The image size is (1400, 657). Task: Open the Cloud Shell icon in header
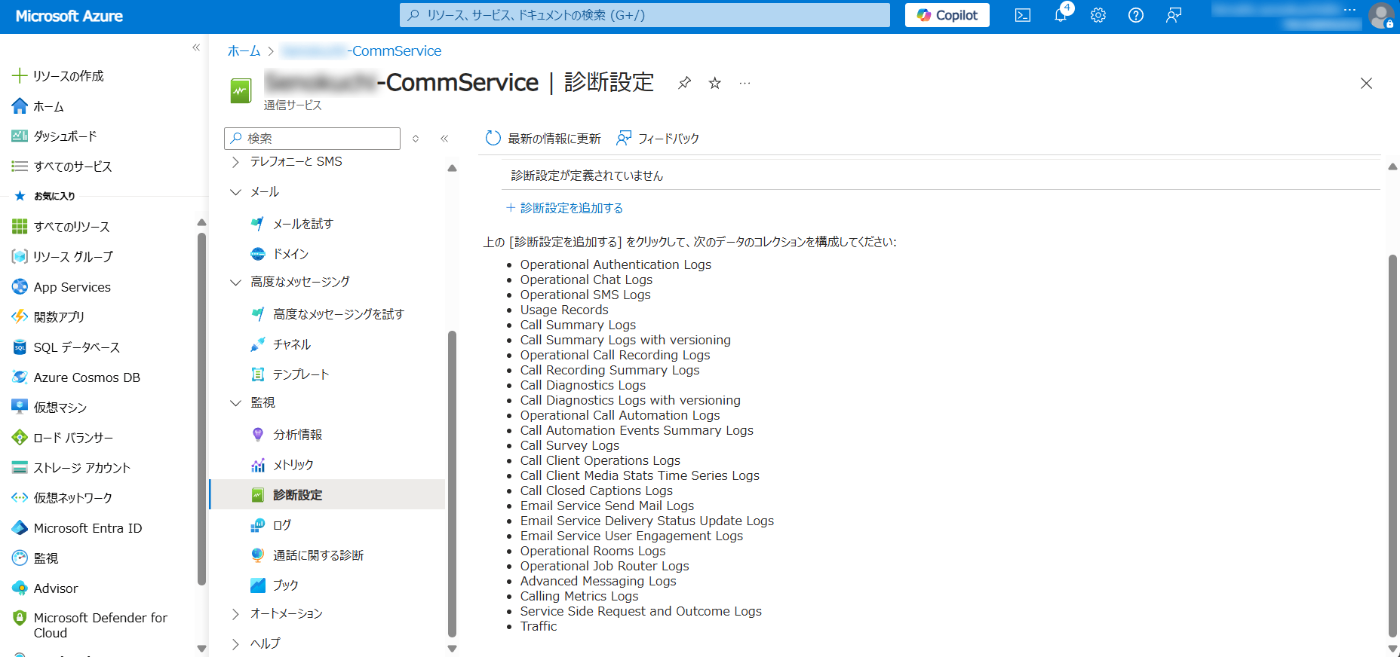(x=1022, y=15)
